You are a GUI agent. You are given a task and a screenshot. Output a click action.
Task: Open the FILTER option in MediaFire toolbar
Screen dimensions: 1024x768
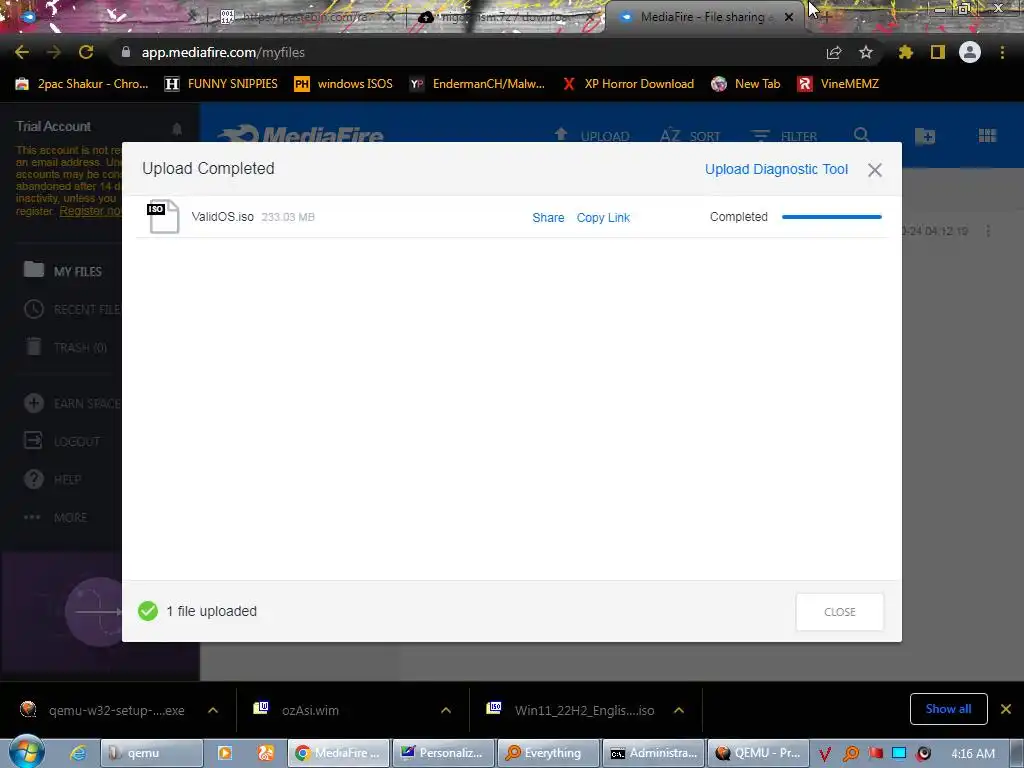pyautogui.click(x=783, y=136)
